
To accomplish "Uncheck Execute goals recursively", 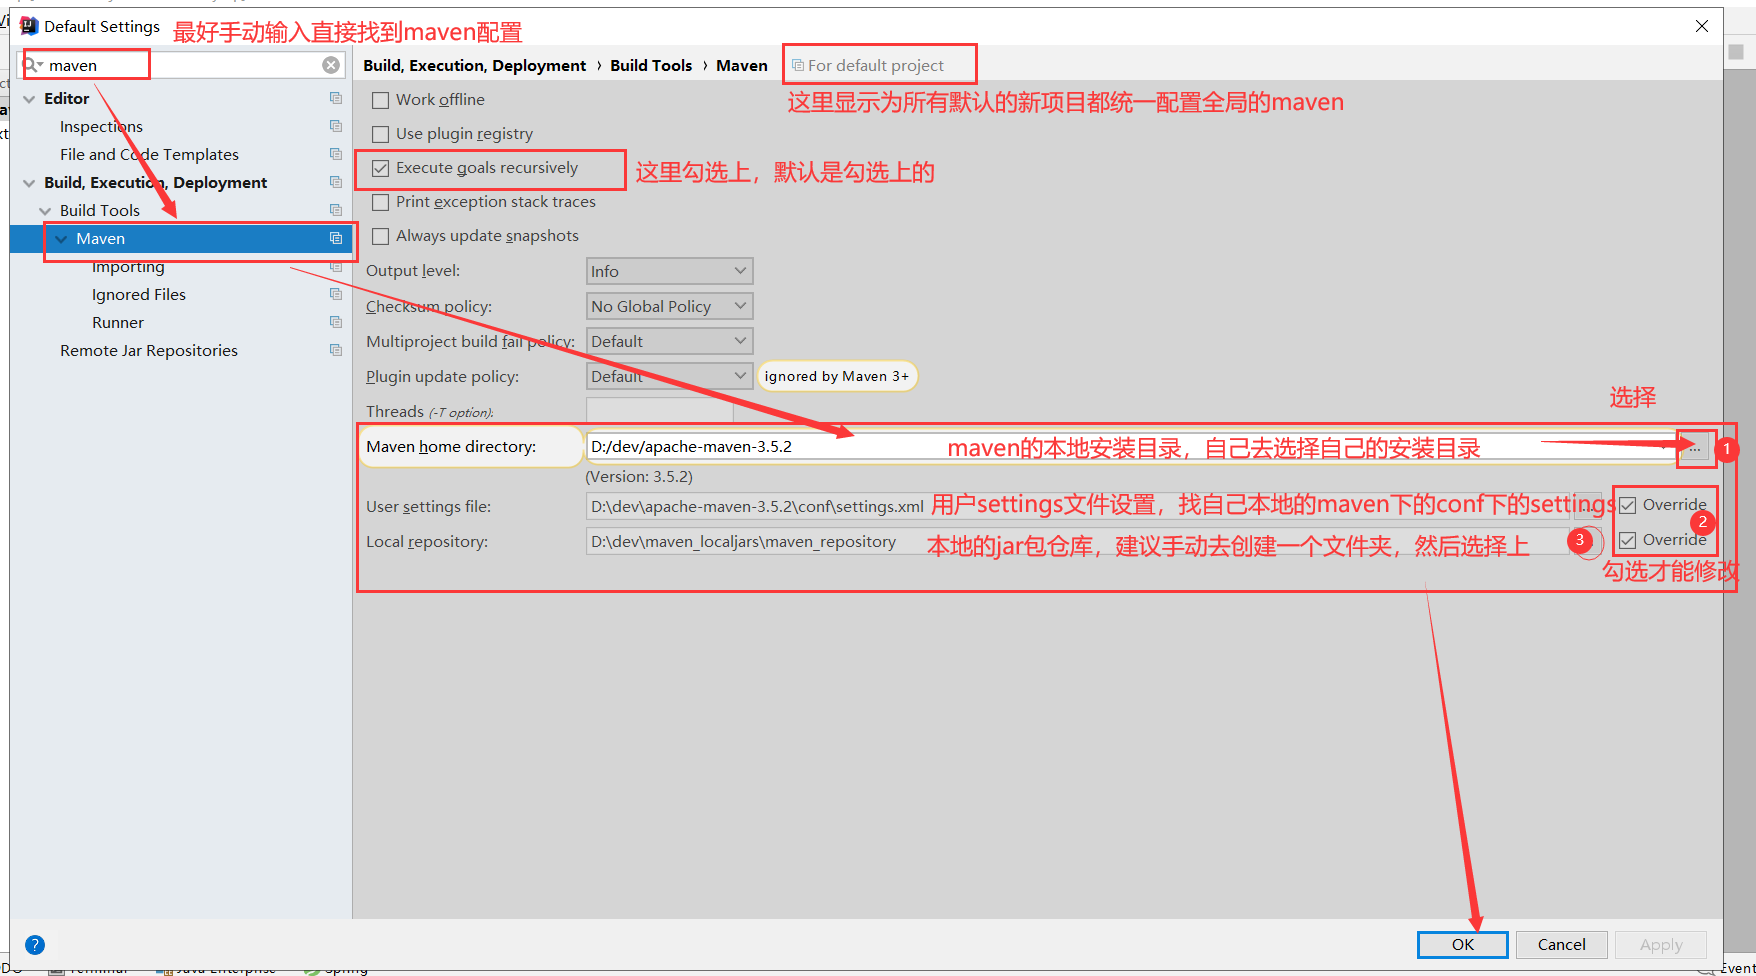I will (x=381, y=168).
